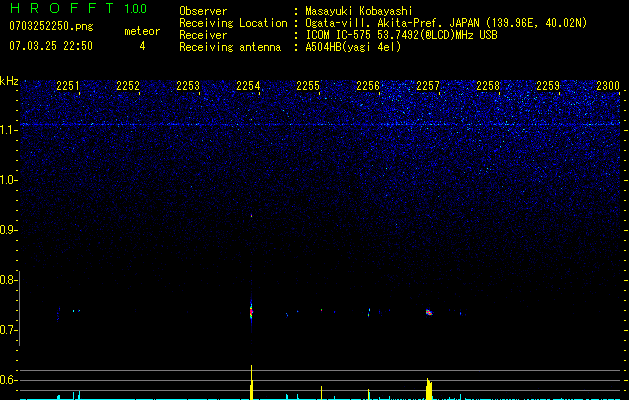This screenshot has height=400, width=629.
Task: Click the yellow power peak under 2257
Action: tap(429, 389)
